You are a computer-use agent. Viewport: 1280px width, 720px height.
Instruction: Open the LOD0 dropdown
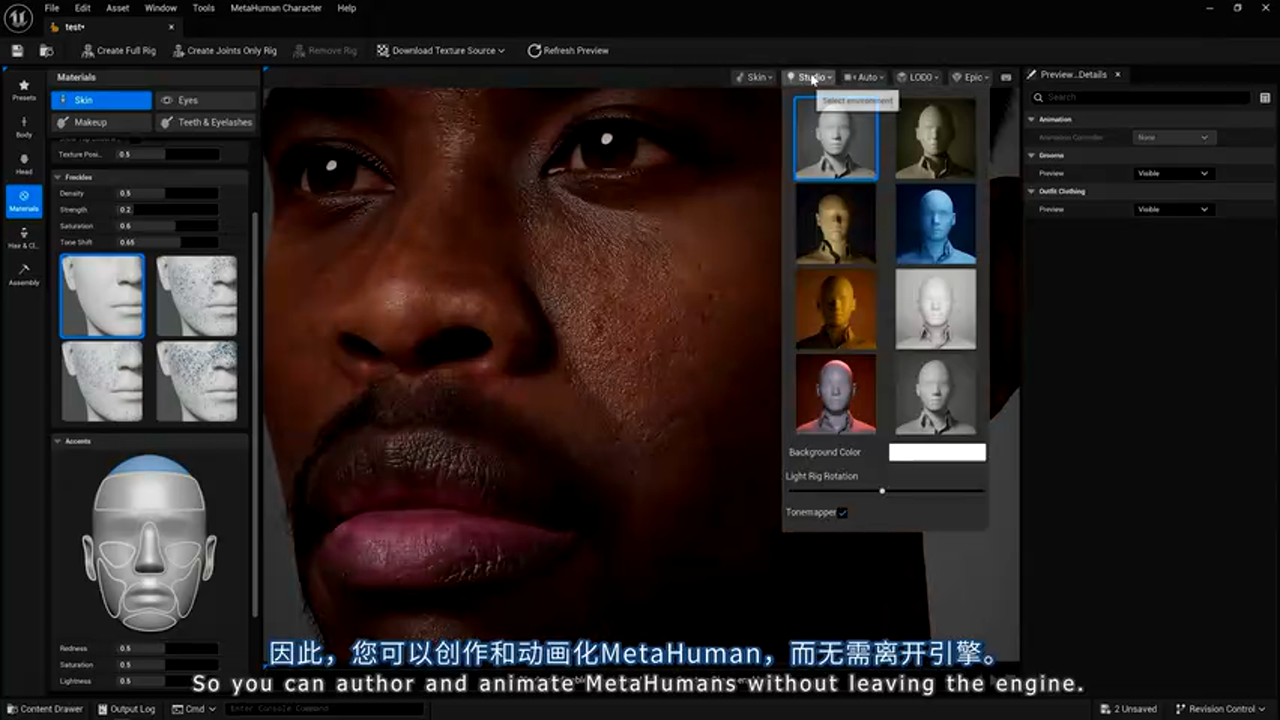click(918, 76)
